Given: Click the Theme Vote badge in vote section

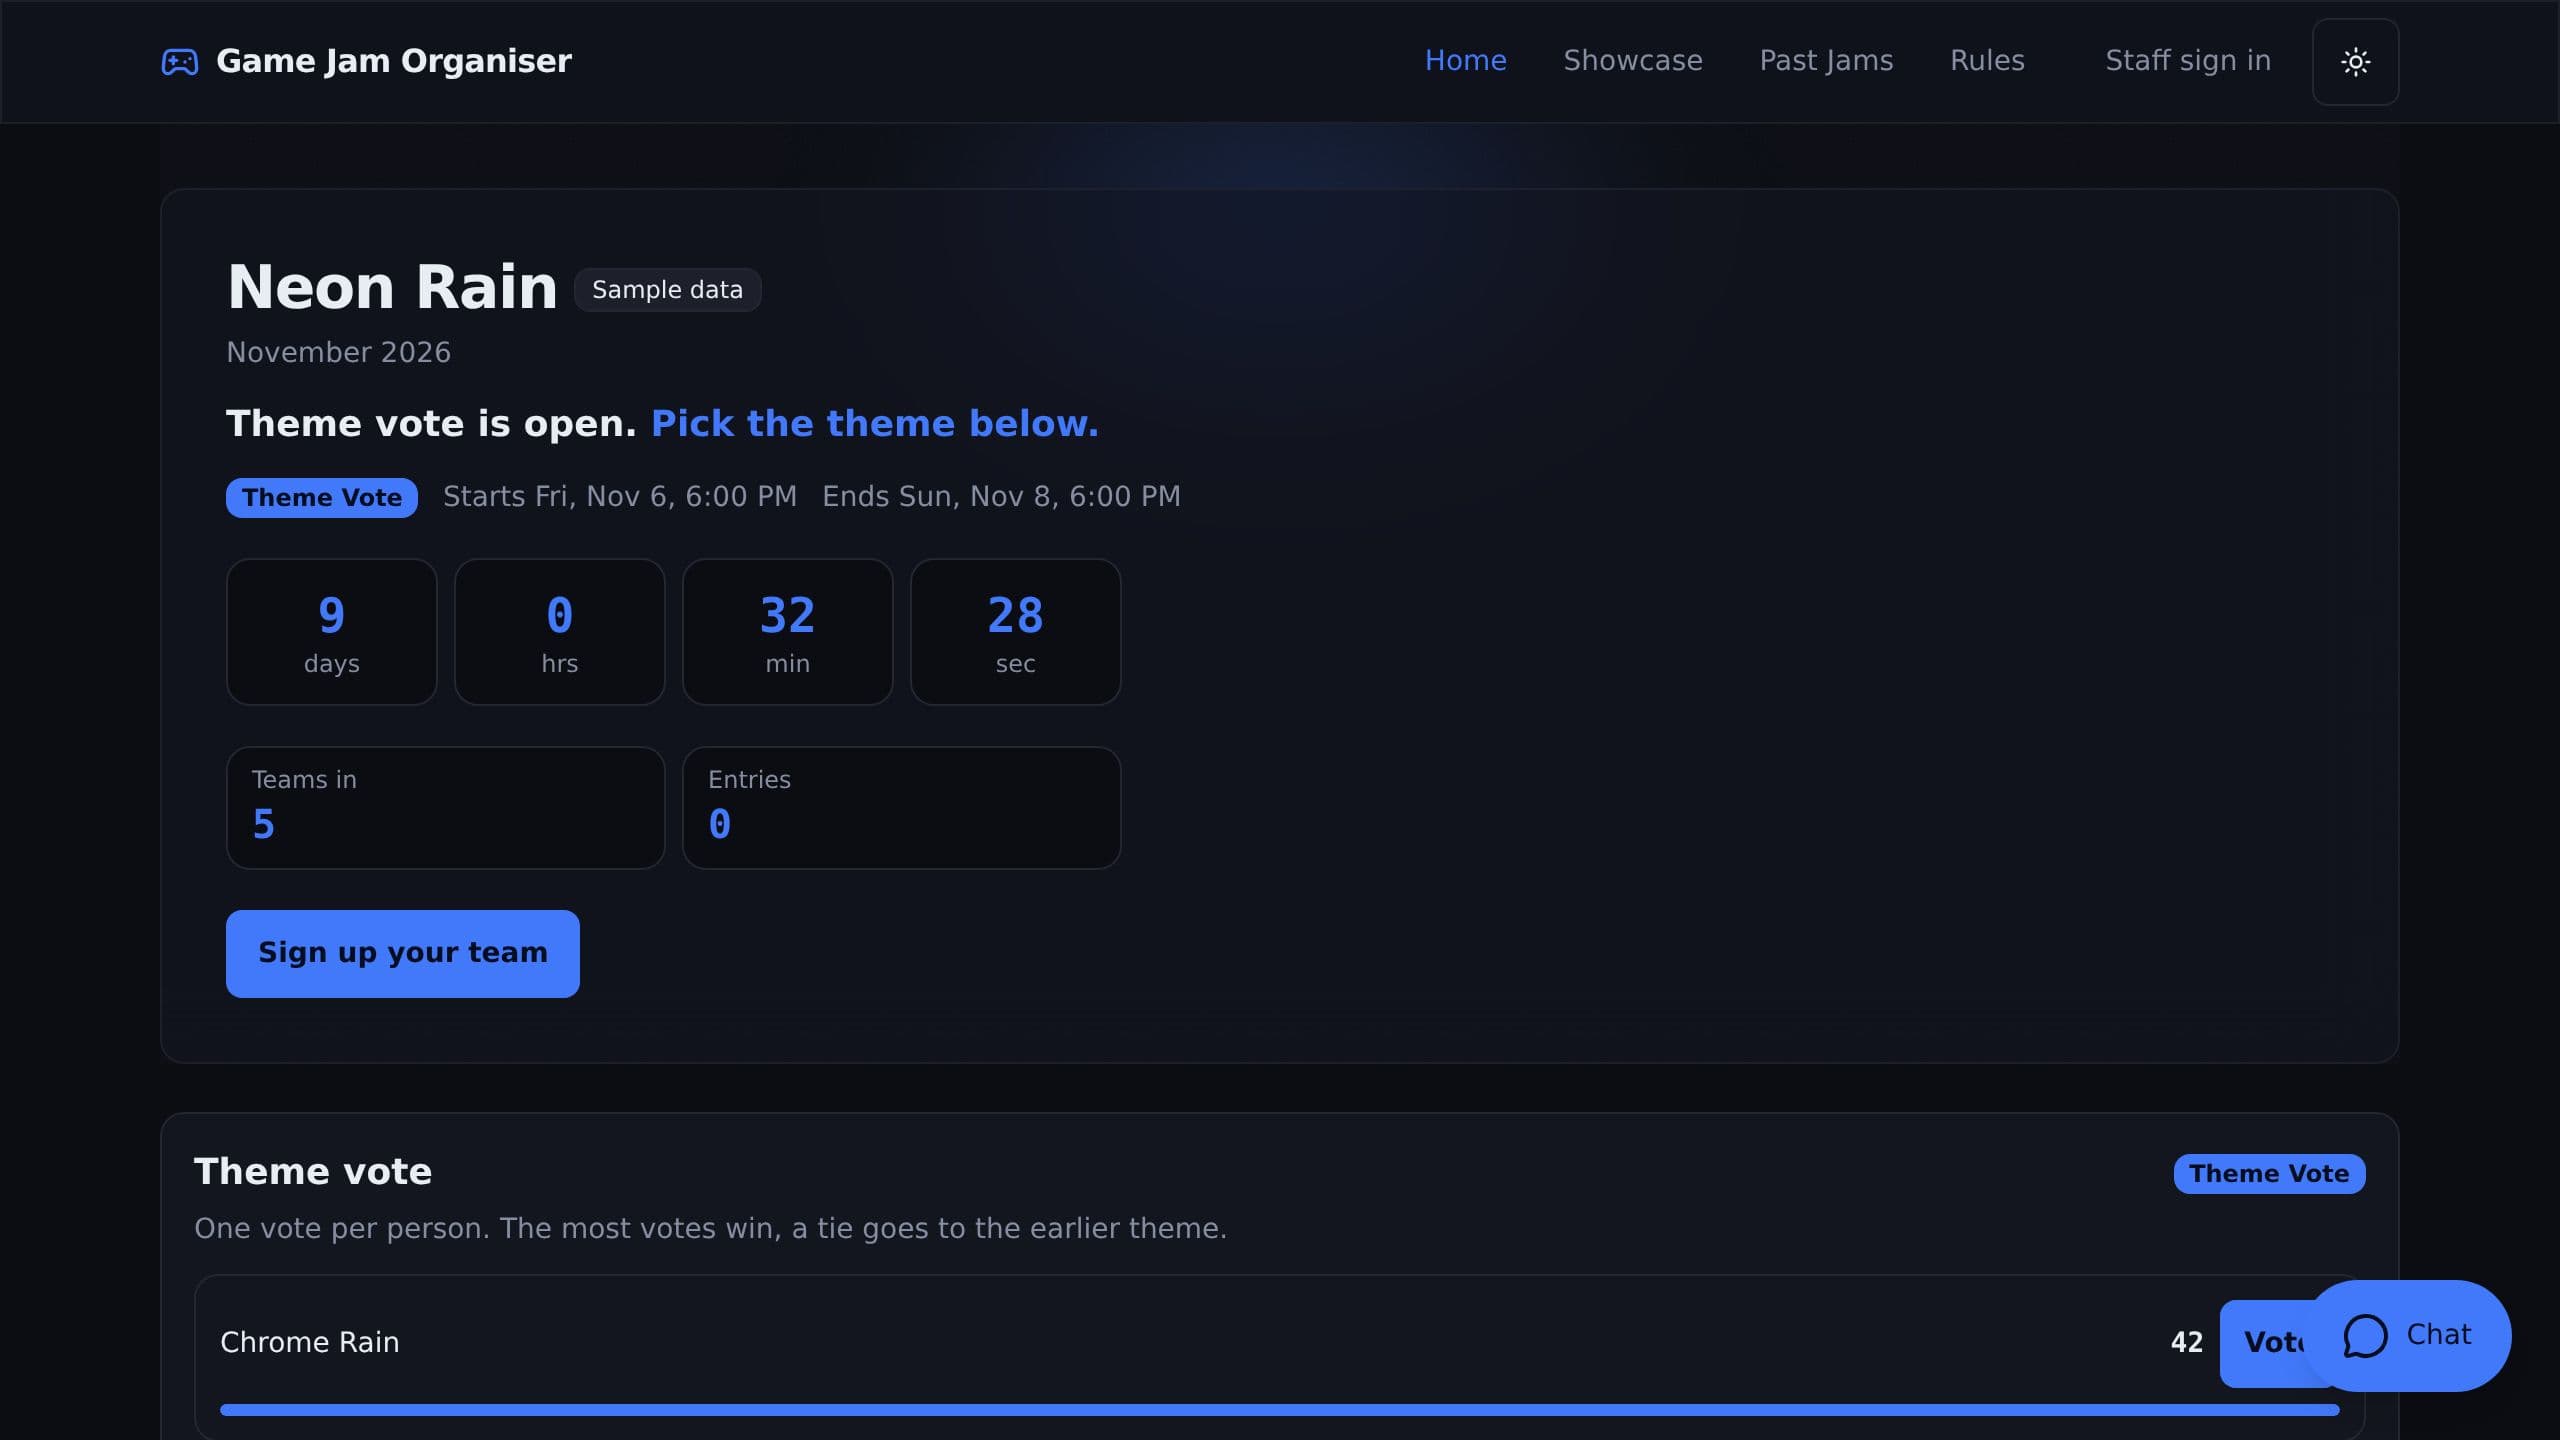Looking at the screenshot, I should 2269,1174.
